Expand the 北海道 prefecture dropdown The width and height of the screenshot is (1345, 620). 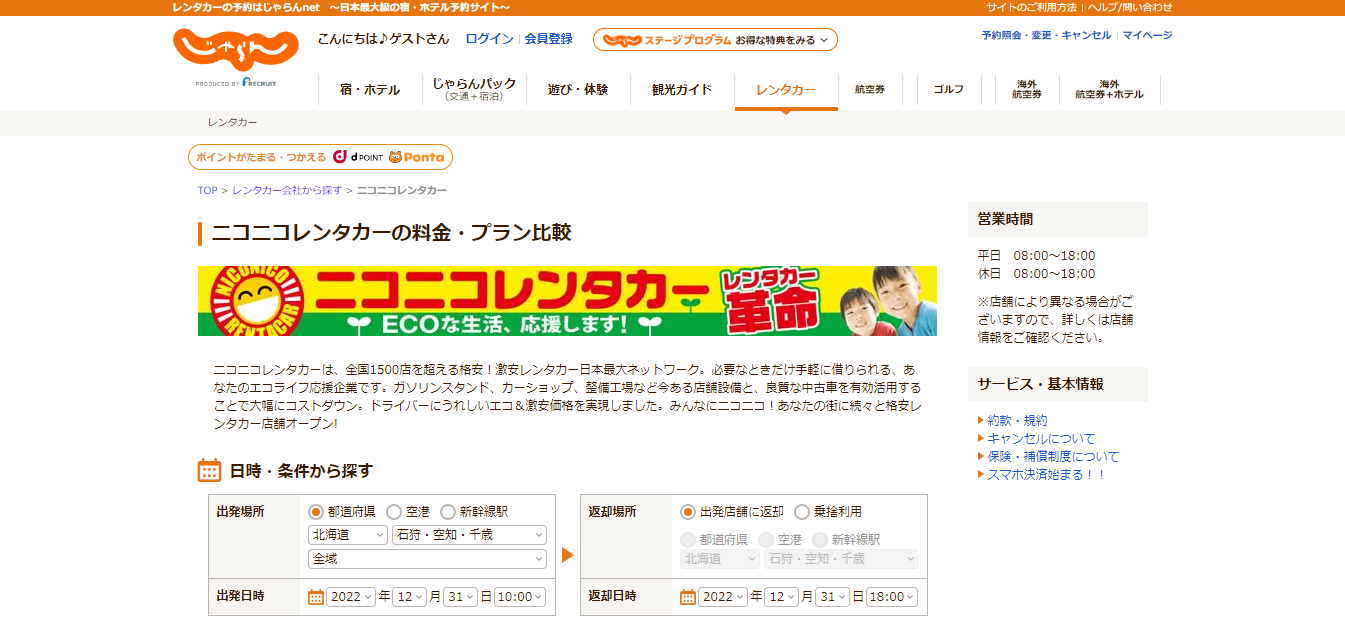pyautogui.click(x=347, y=535)
